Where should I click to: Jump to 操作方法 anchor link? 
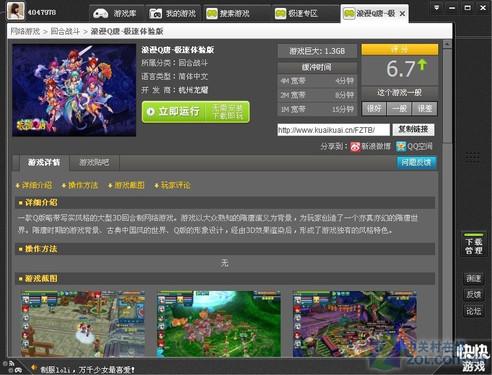click(x=80, y=185)
